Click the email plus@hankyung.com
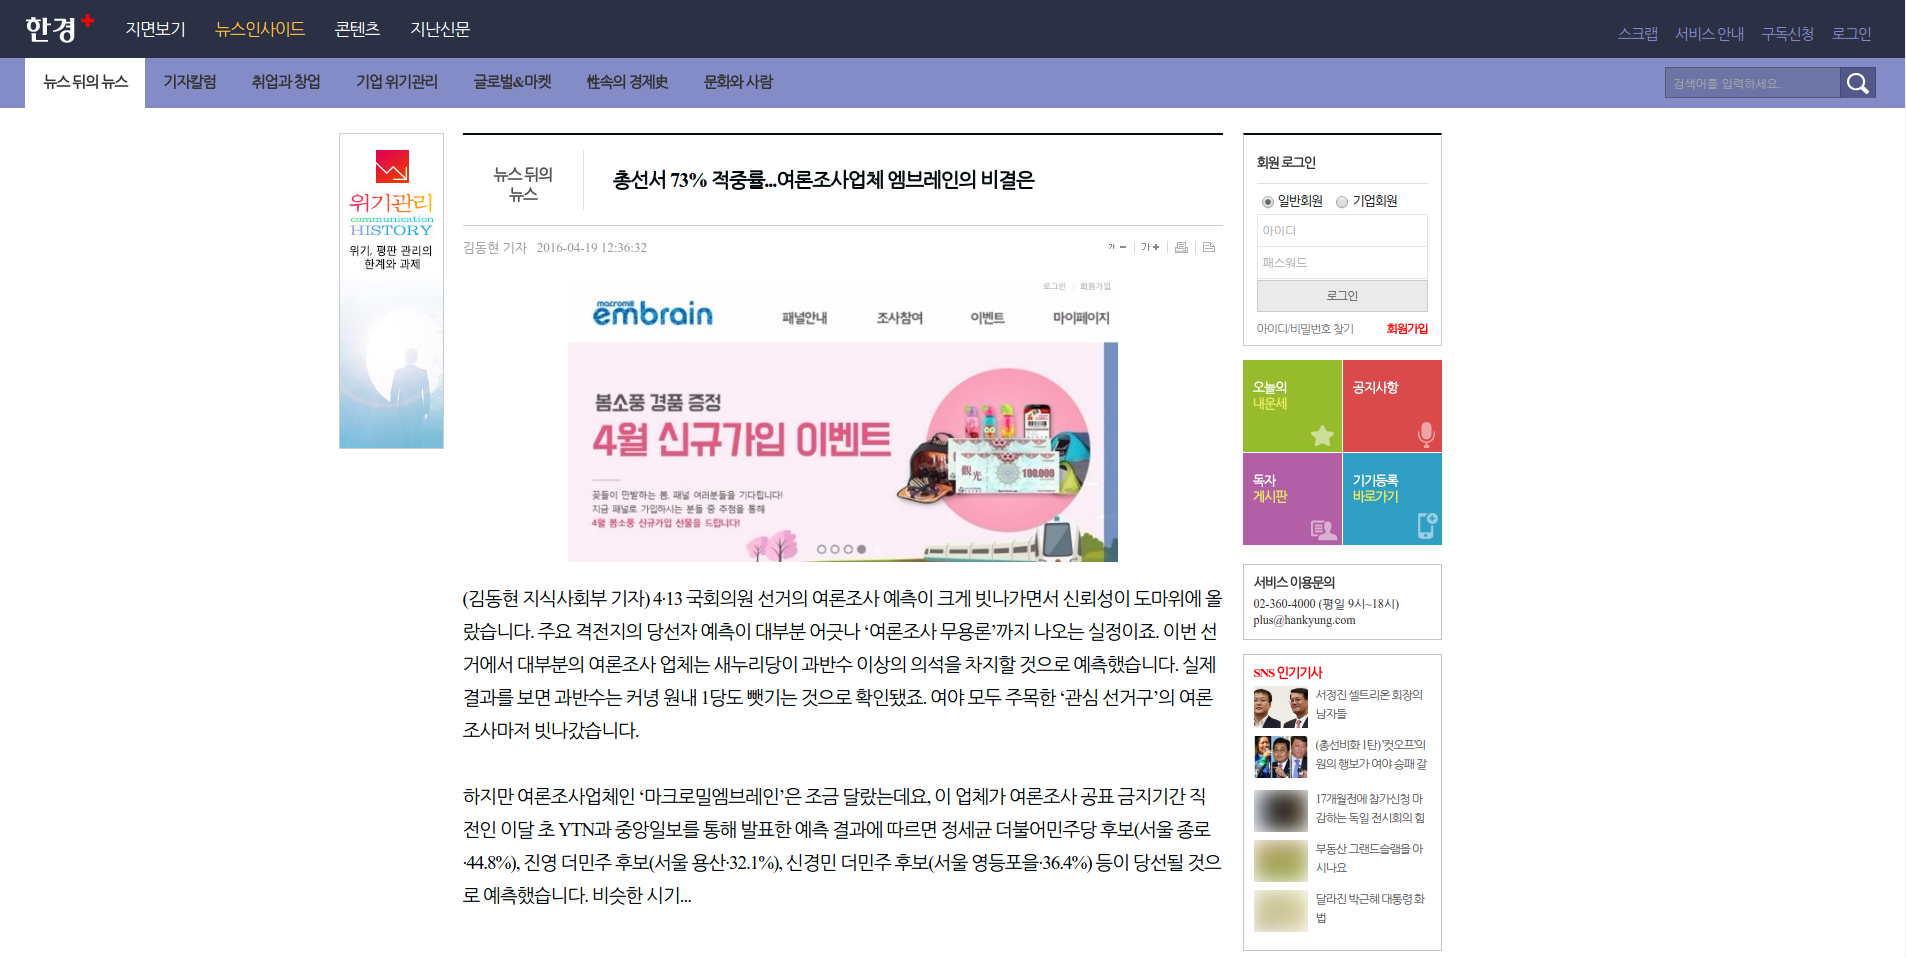This screenshot has height=958, width=1906. point(1304,620)
